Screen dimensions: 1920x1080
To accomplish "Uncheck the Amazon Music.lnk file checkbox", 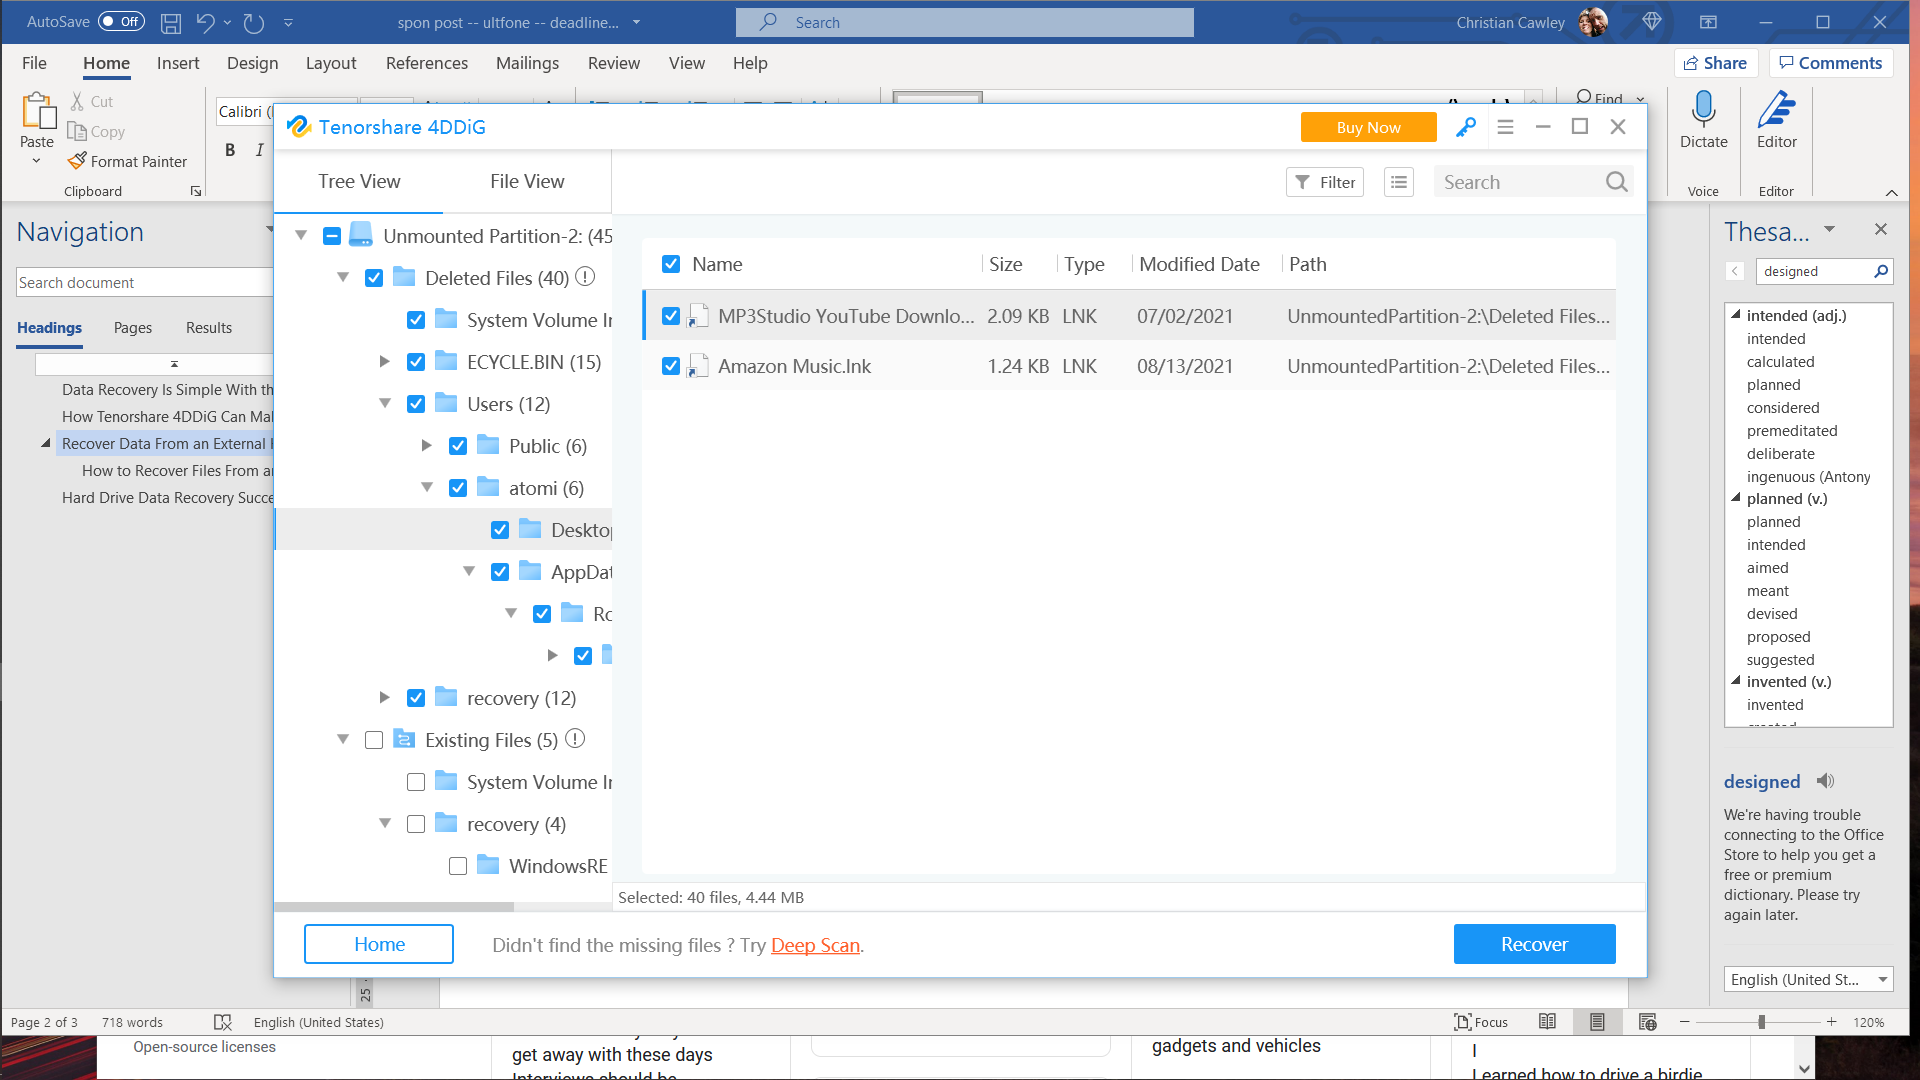I will (671, 366).
